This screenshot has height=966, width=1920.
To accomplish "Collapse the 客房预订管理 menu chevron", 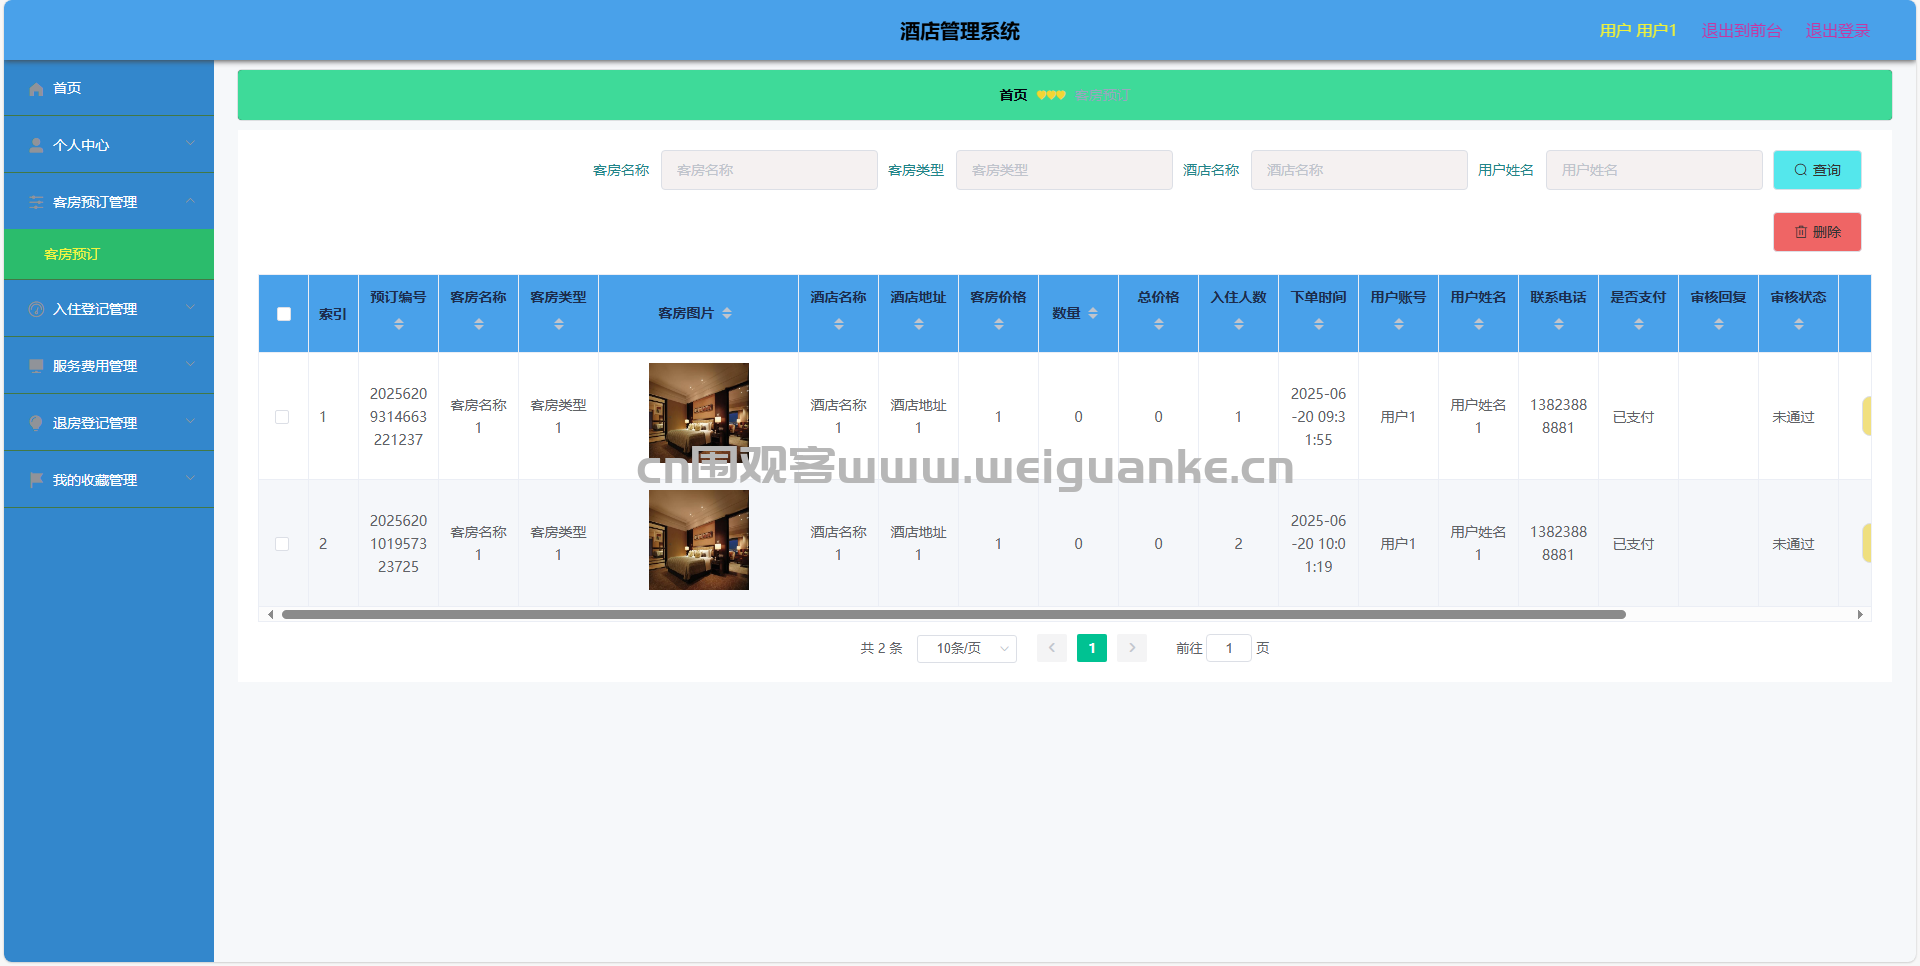I will (191, 201).
